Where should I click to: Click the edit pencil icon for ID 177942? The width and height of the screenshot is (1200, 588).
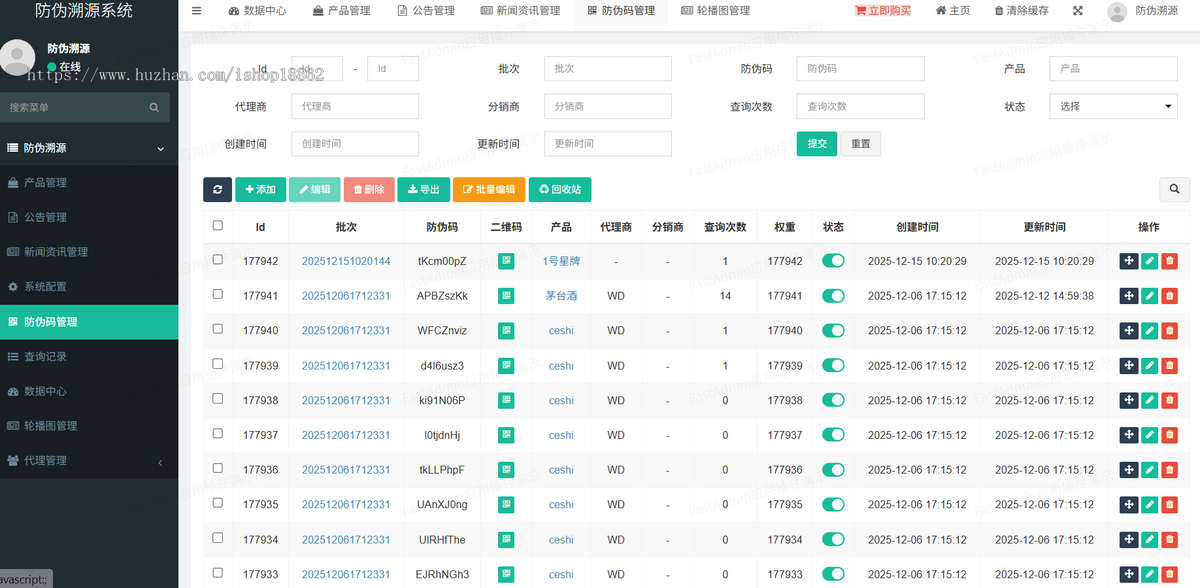(1149, 261)
